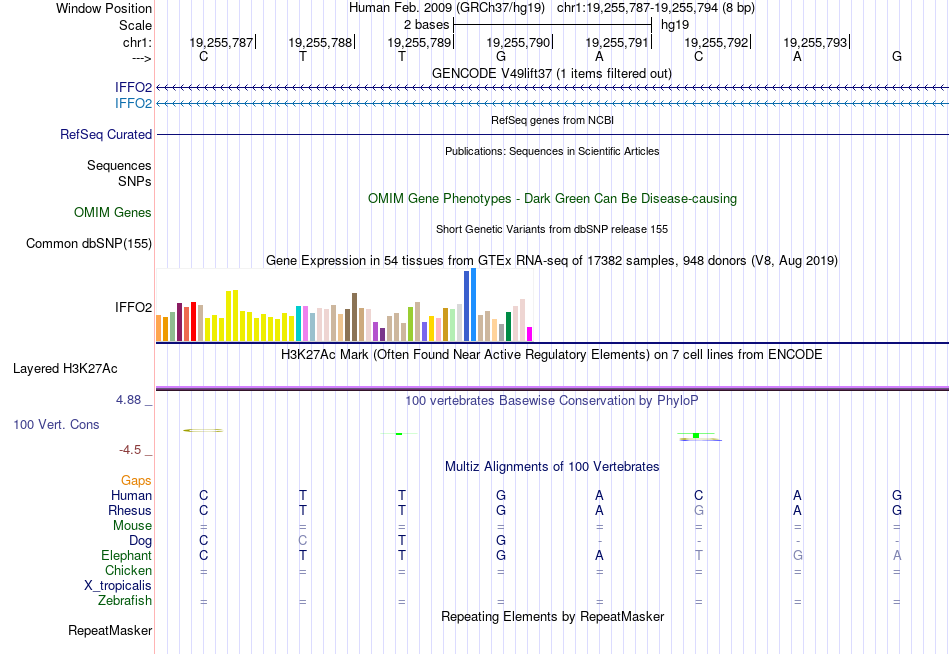The image size is (950, 654).
Task: Click the OMIM Gene Phenotypes green title
Action: click(x=553, y=198)
